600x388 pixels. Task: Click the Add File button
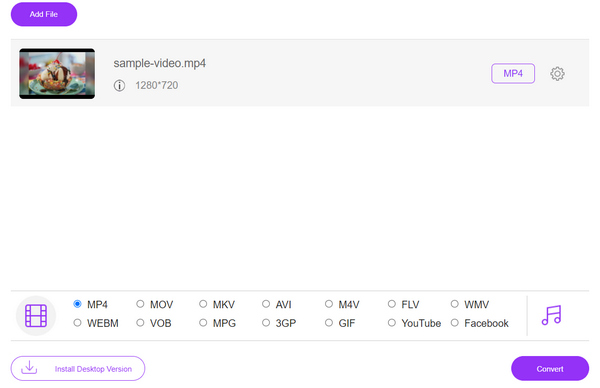pos(44,14)
